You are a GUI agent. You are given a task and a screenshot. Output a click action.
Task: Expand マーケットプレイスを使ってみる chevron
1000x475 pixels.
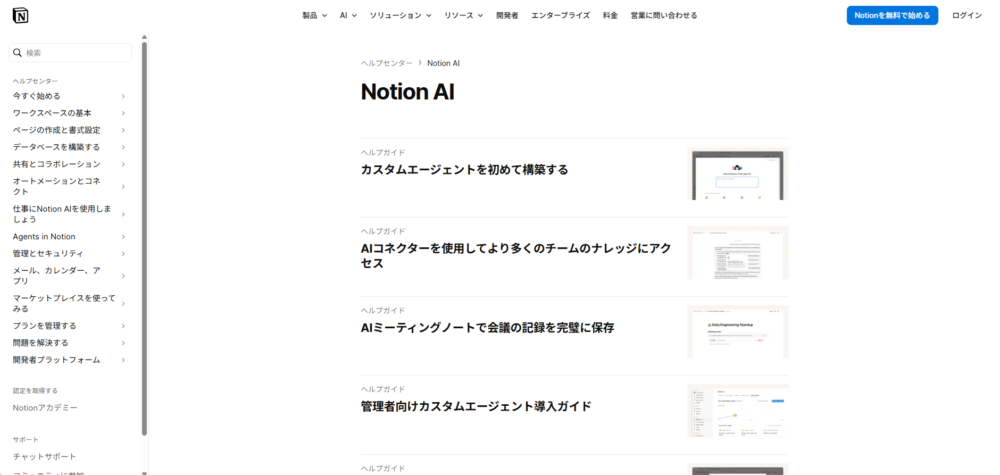[x=123, y=303]
